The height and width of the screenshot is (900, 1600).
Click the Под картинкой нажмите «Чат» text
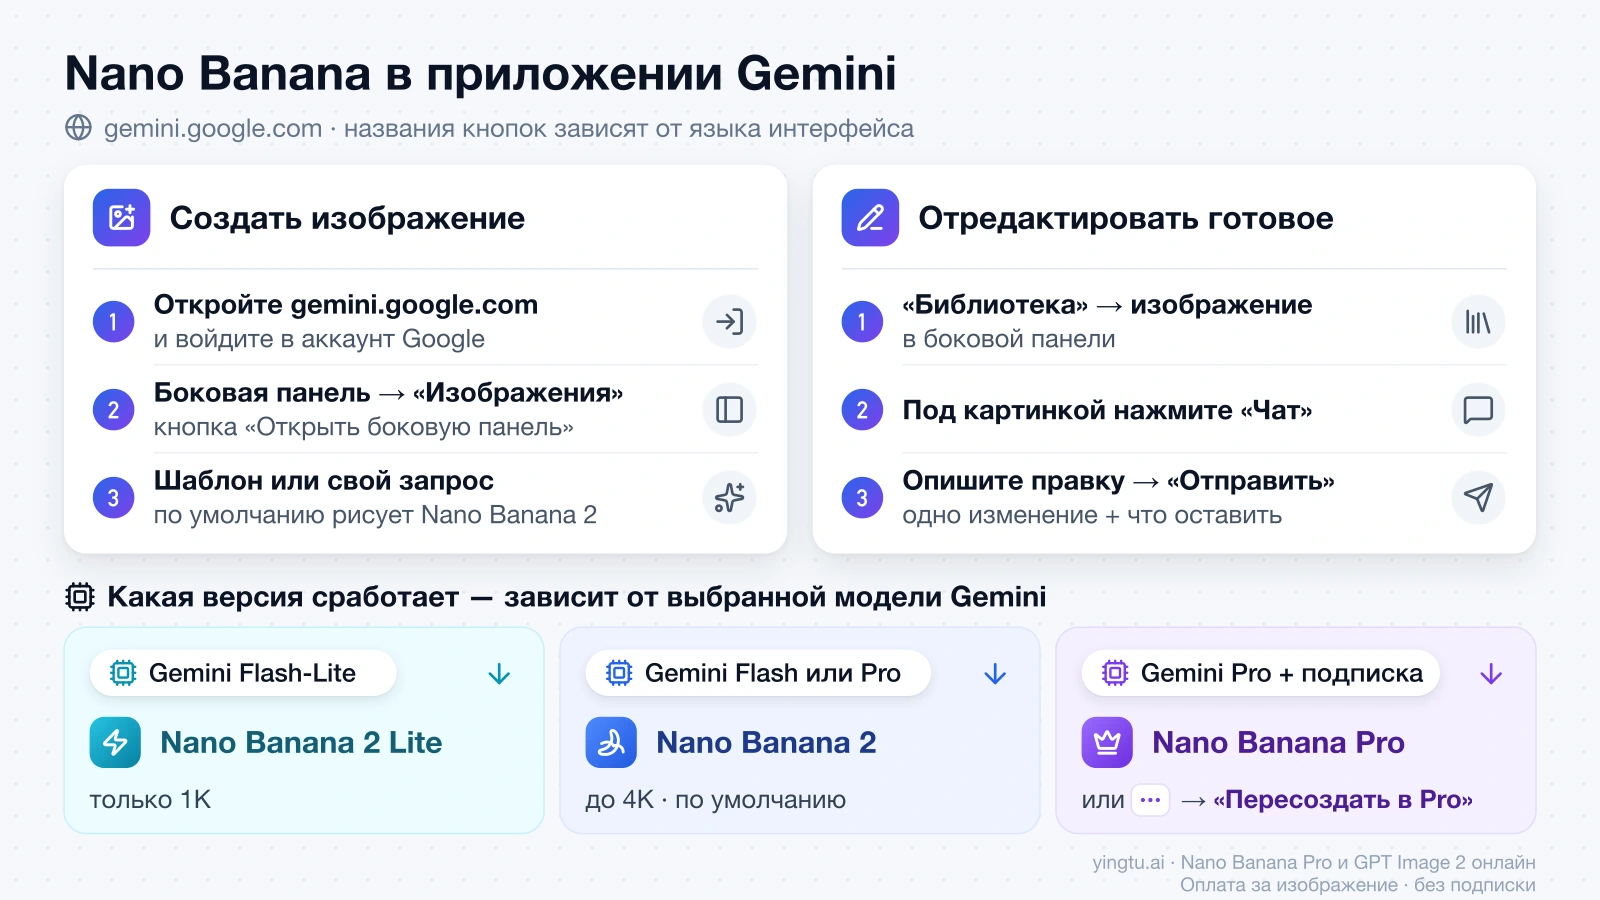pos(1107,410)
